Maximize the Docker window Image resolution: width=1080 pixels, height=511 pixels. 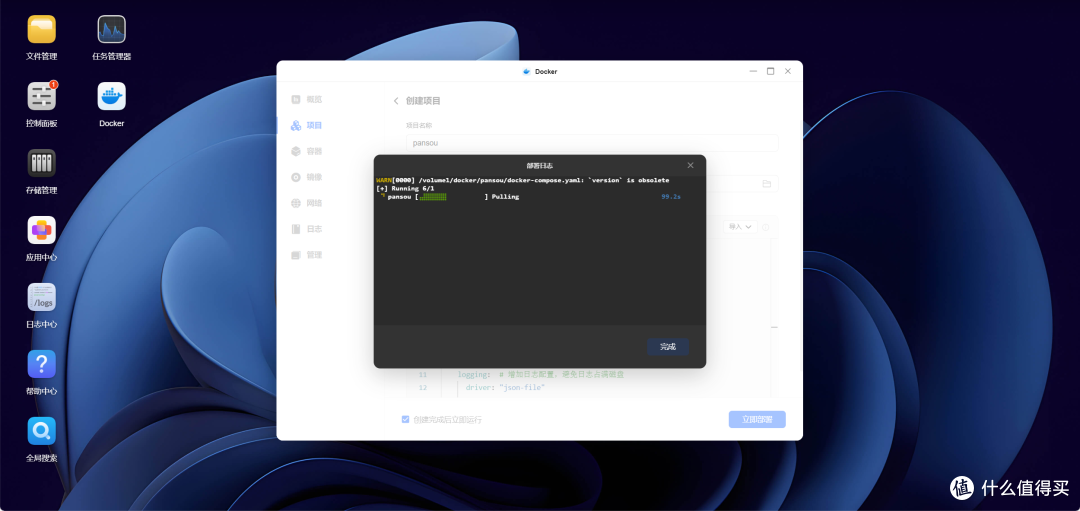[771, 71]
